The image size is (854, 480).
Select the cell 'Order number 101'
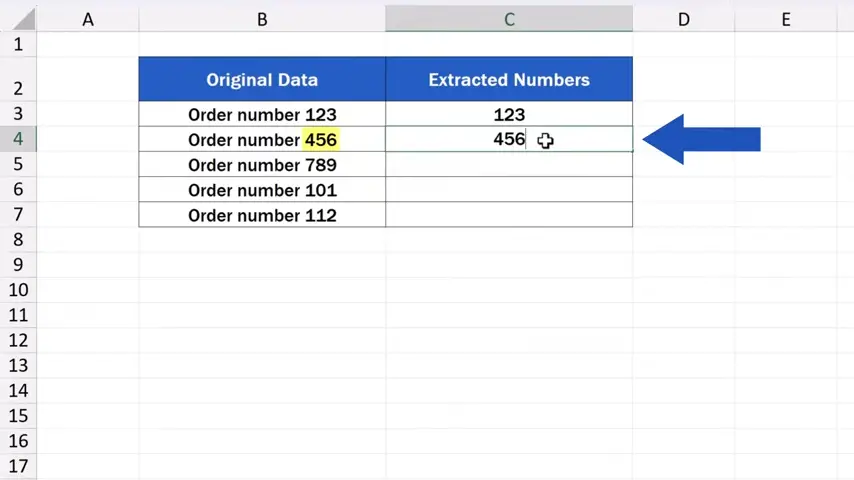coord(262,190)
